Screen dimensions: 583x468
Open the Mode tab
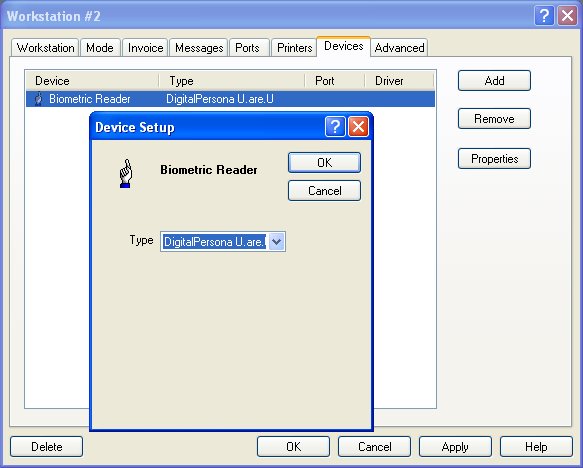[x=100, y=48]
